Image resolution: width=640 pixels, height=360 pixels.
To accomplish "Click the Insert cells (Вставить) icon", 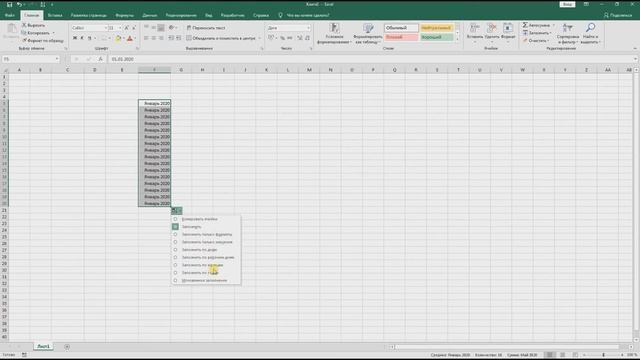I will coord(475,28).
